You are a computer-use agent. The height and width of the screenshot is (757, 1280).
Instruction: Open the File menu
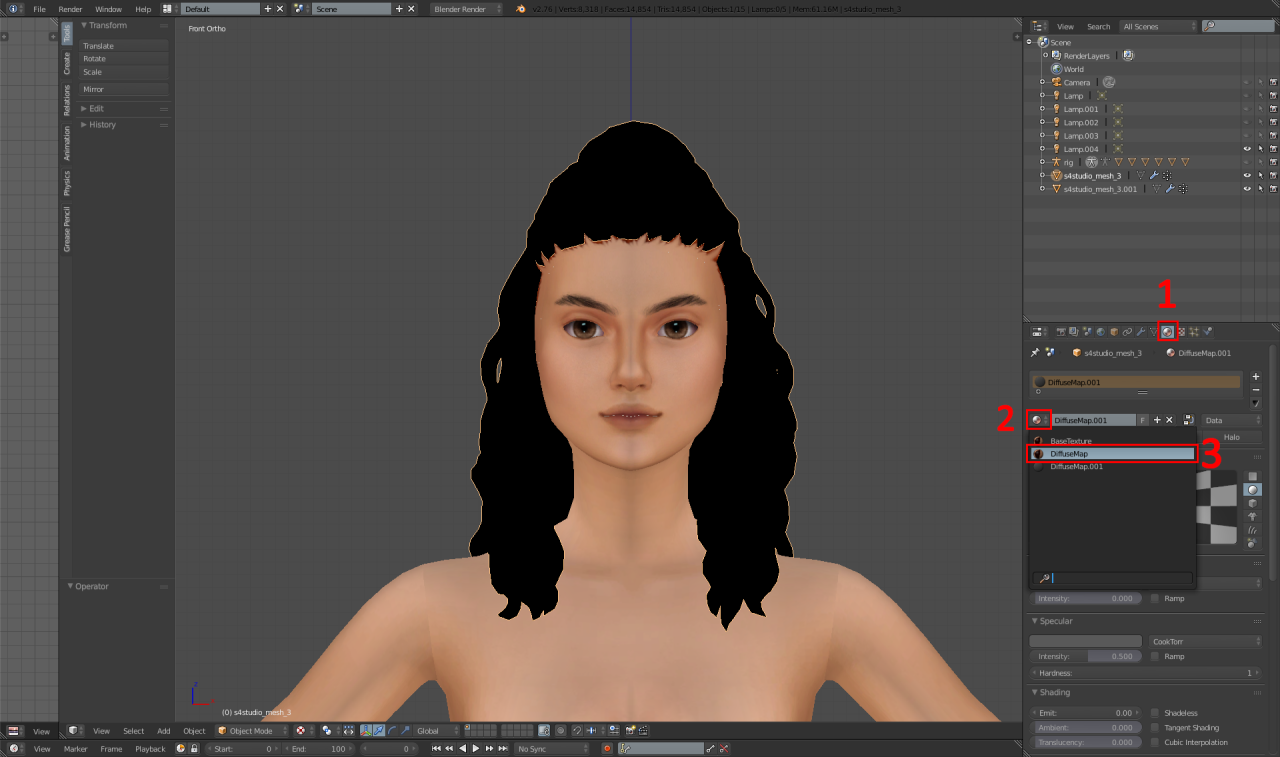pos(39,8)
